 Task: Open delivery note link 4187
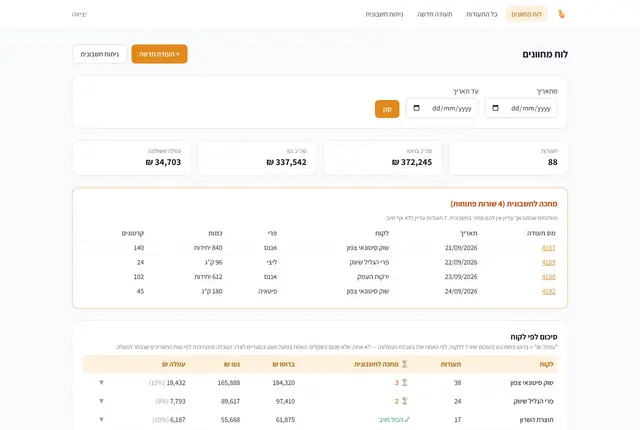pos(549,248)
